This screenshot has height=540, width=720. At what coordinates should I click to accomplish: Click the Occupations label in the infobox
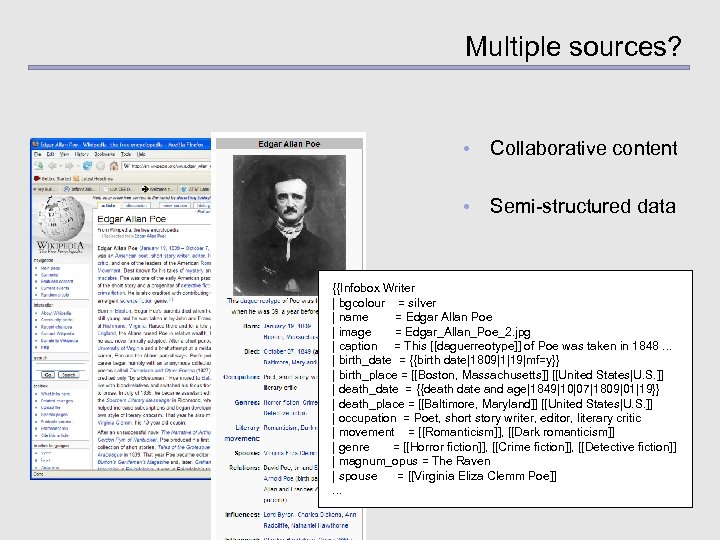[x=242, y=377]
